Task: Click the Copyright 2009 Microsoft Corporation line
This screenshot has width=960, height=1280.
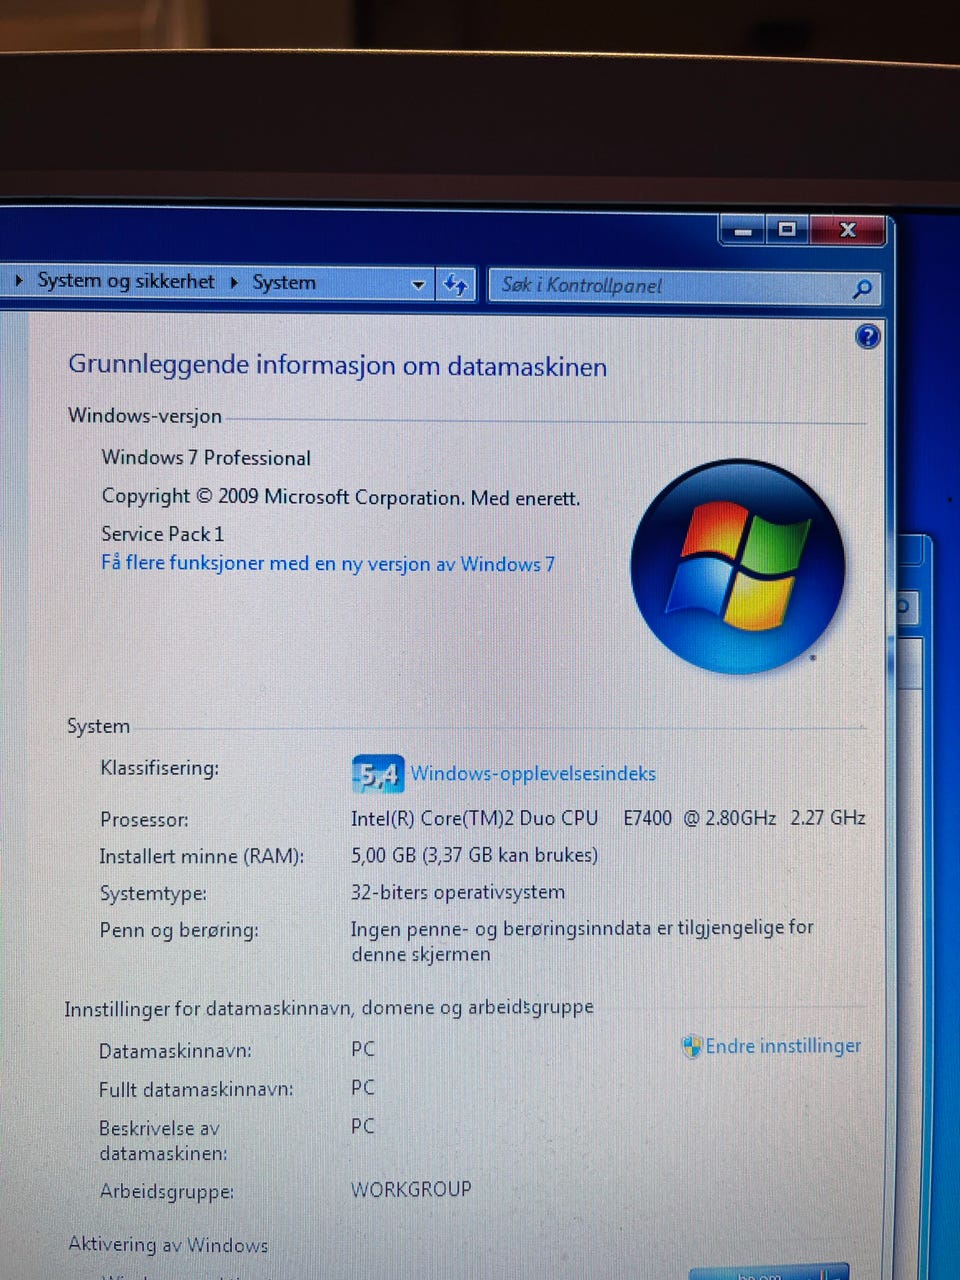Action: pos(341,497)
